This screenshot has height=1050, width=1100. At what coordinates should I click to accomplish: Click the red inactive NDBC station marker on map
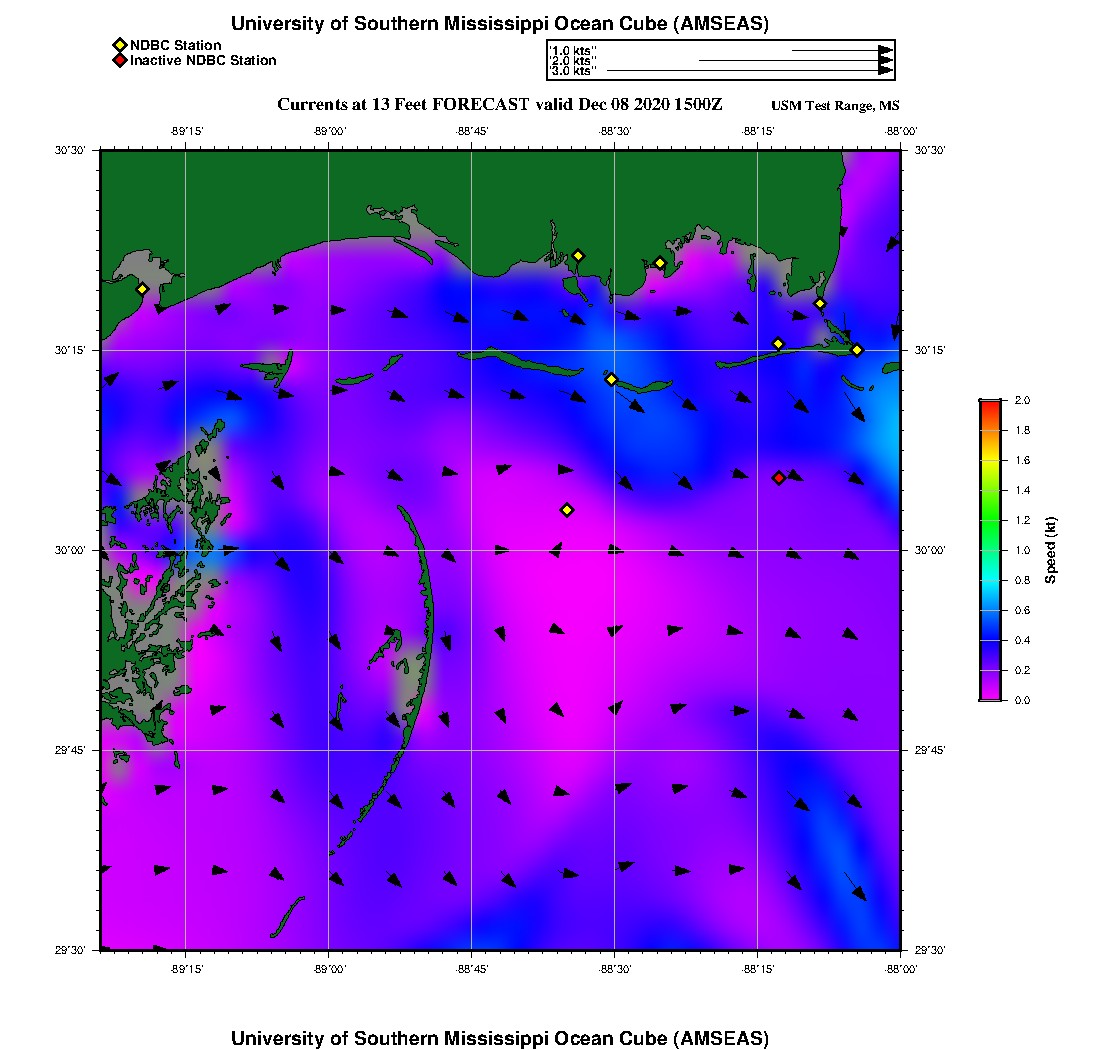coord(779,478)
